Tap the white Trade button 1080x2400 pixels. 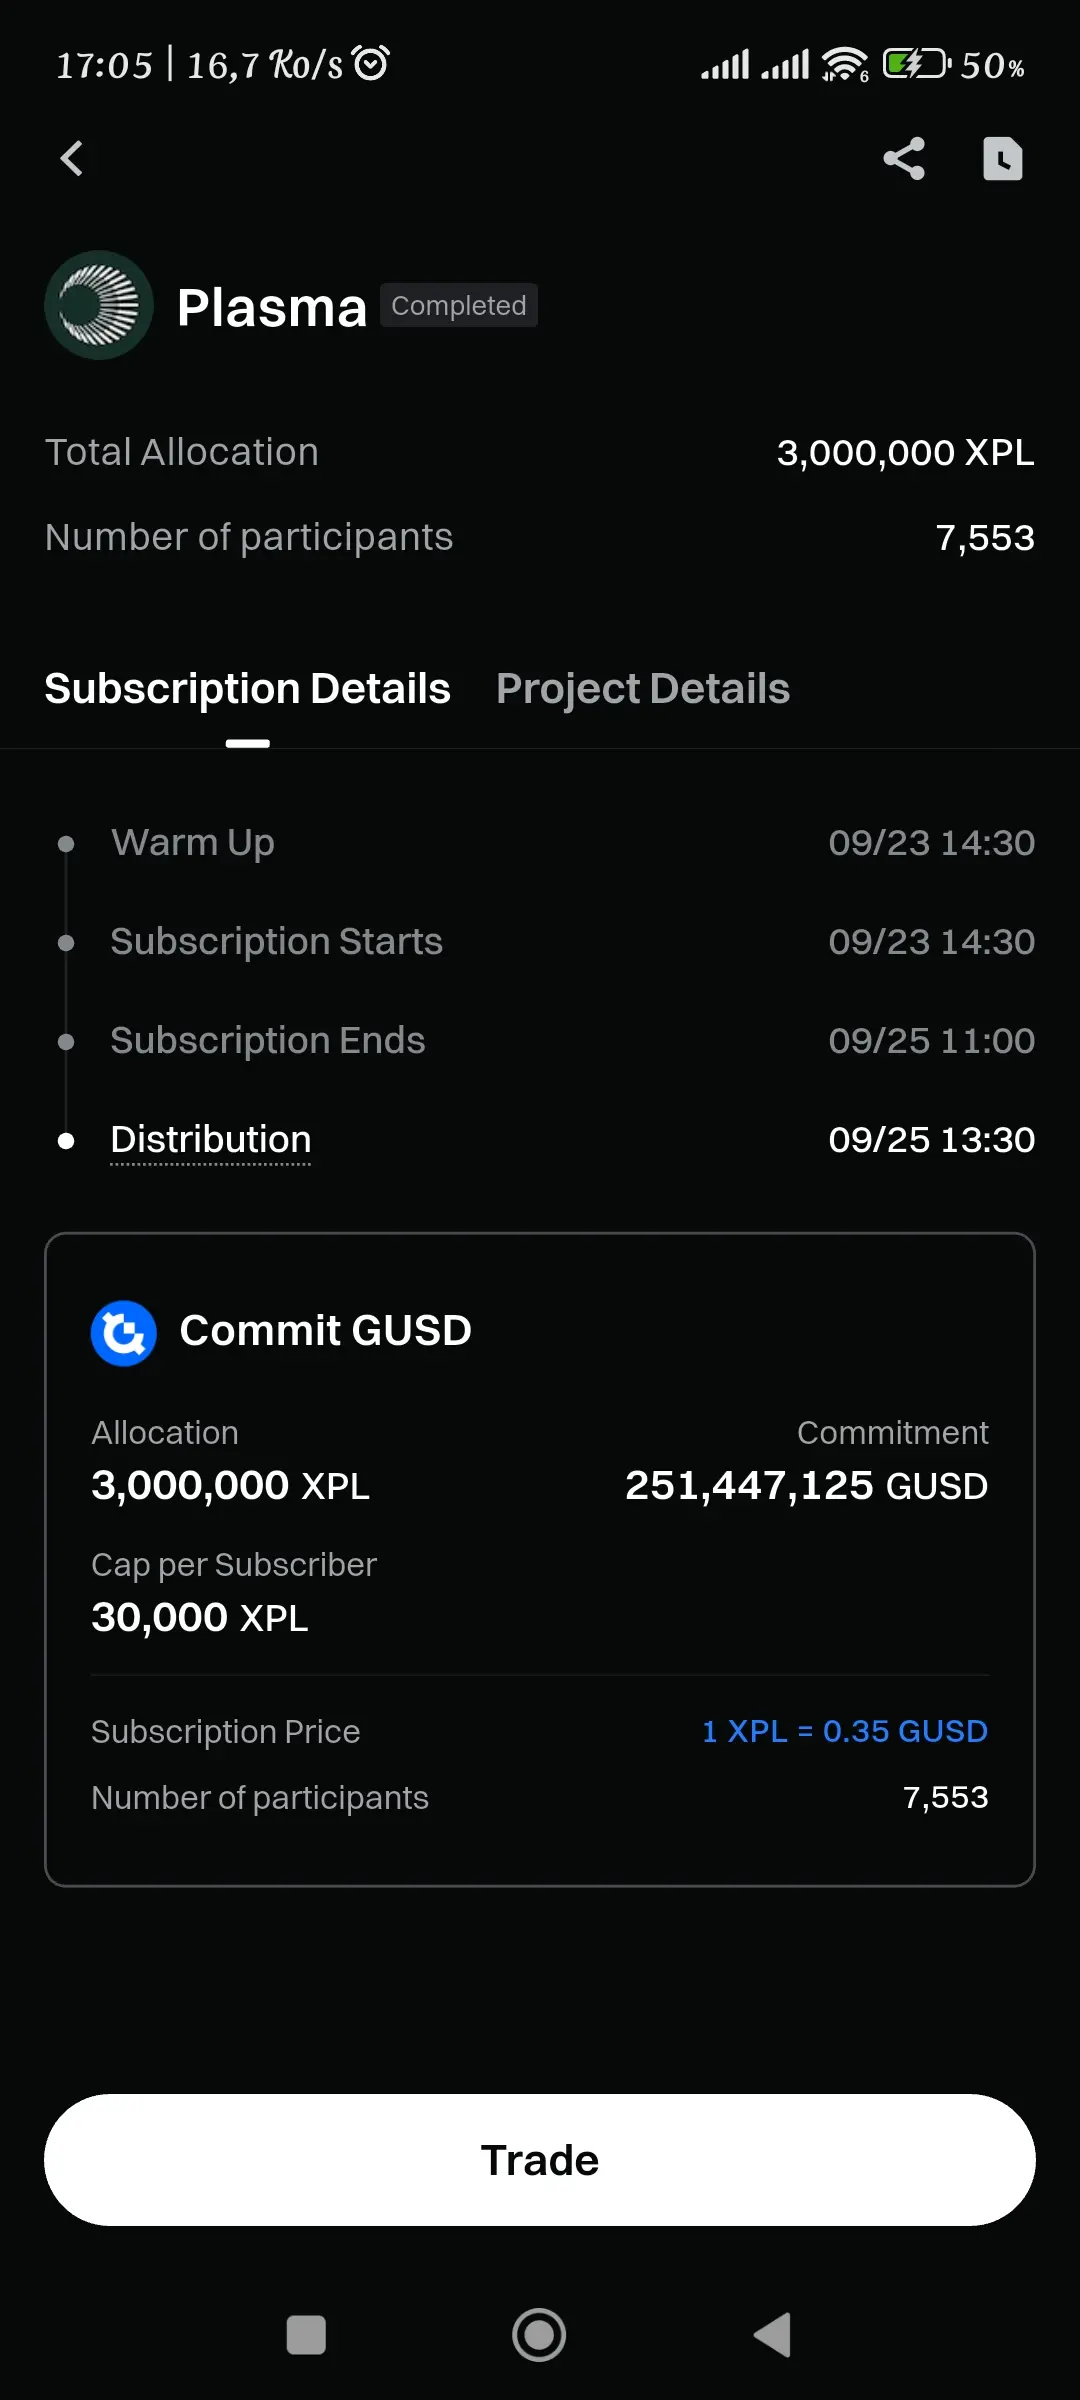coord(540,2160)
